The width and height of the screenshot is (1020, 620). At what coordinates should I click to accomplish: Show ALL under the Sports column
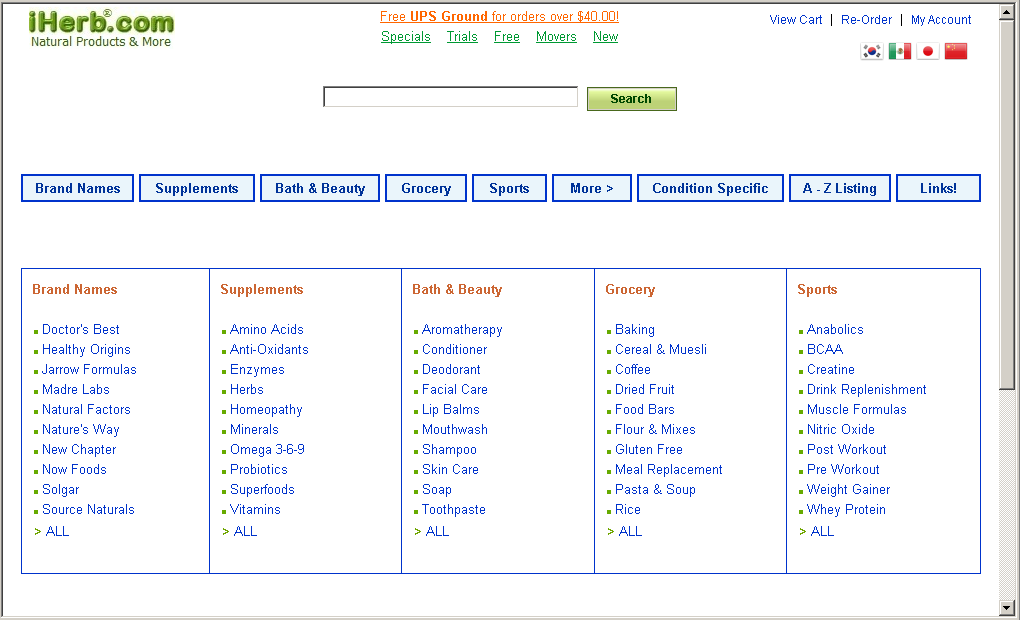coord(822,531)
